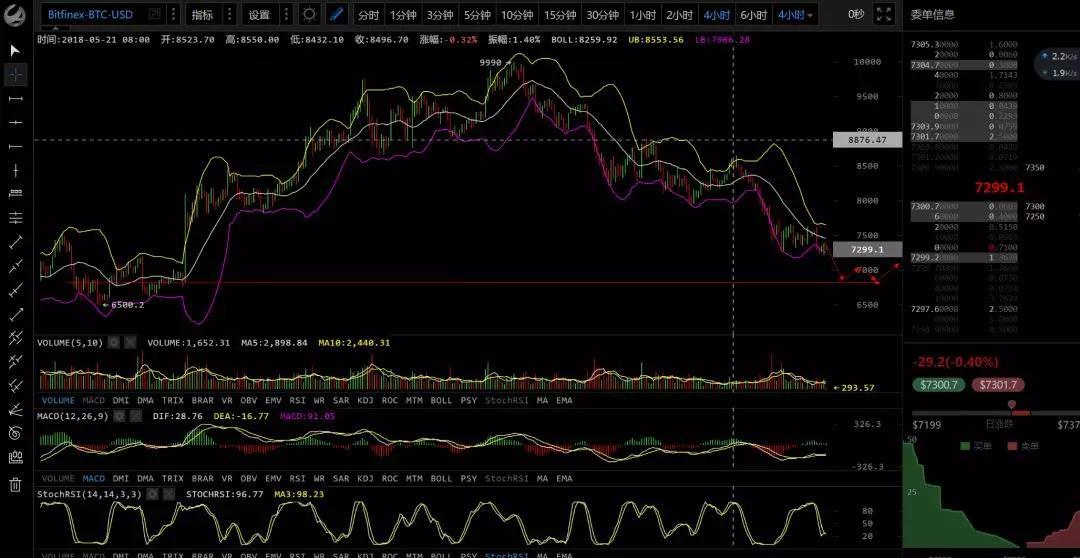Toggle the green 买单 depth legend
The image size is (1080, 558).
pos(975,446)
